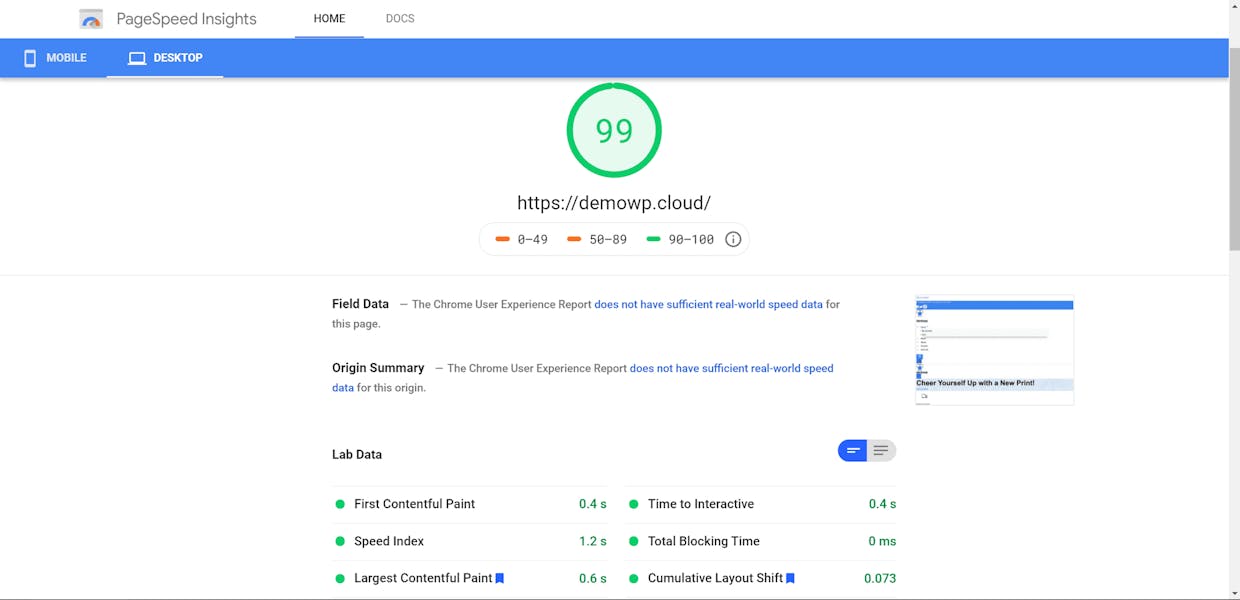
Task: Click the PageSpeed Insights logo icon
Action: point(91,19)
